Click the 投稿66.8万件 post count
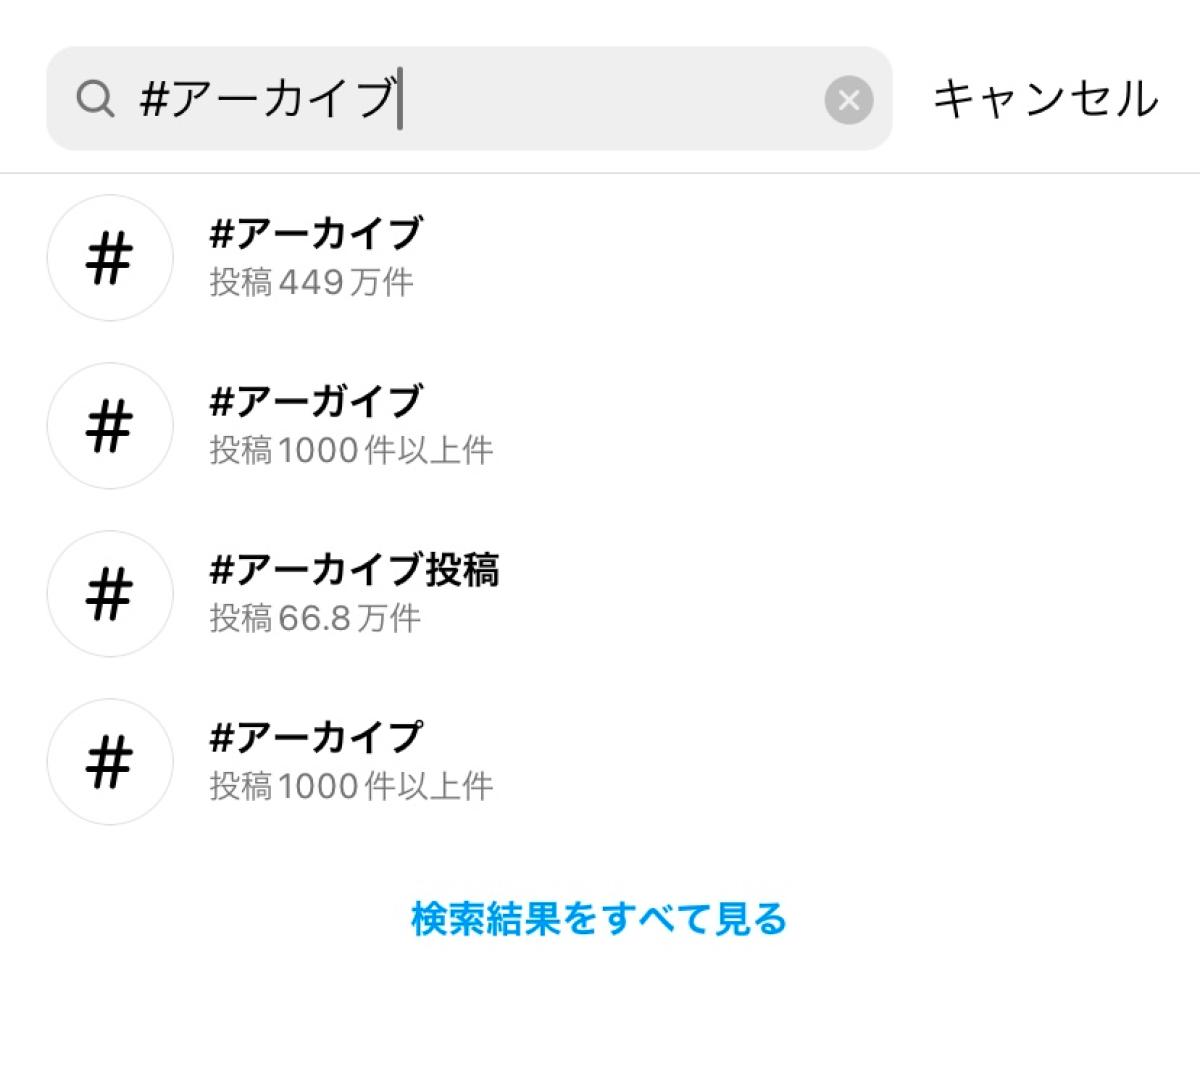Image resolution: width=1200 pixels, height=1079 pixels. click(314, 619)
